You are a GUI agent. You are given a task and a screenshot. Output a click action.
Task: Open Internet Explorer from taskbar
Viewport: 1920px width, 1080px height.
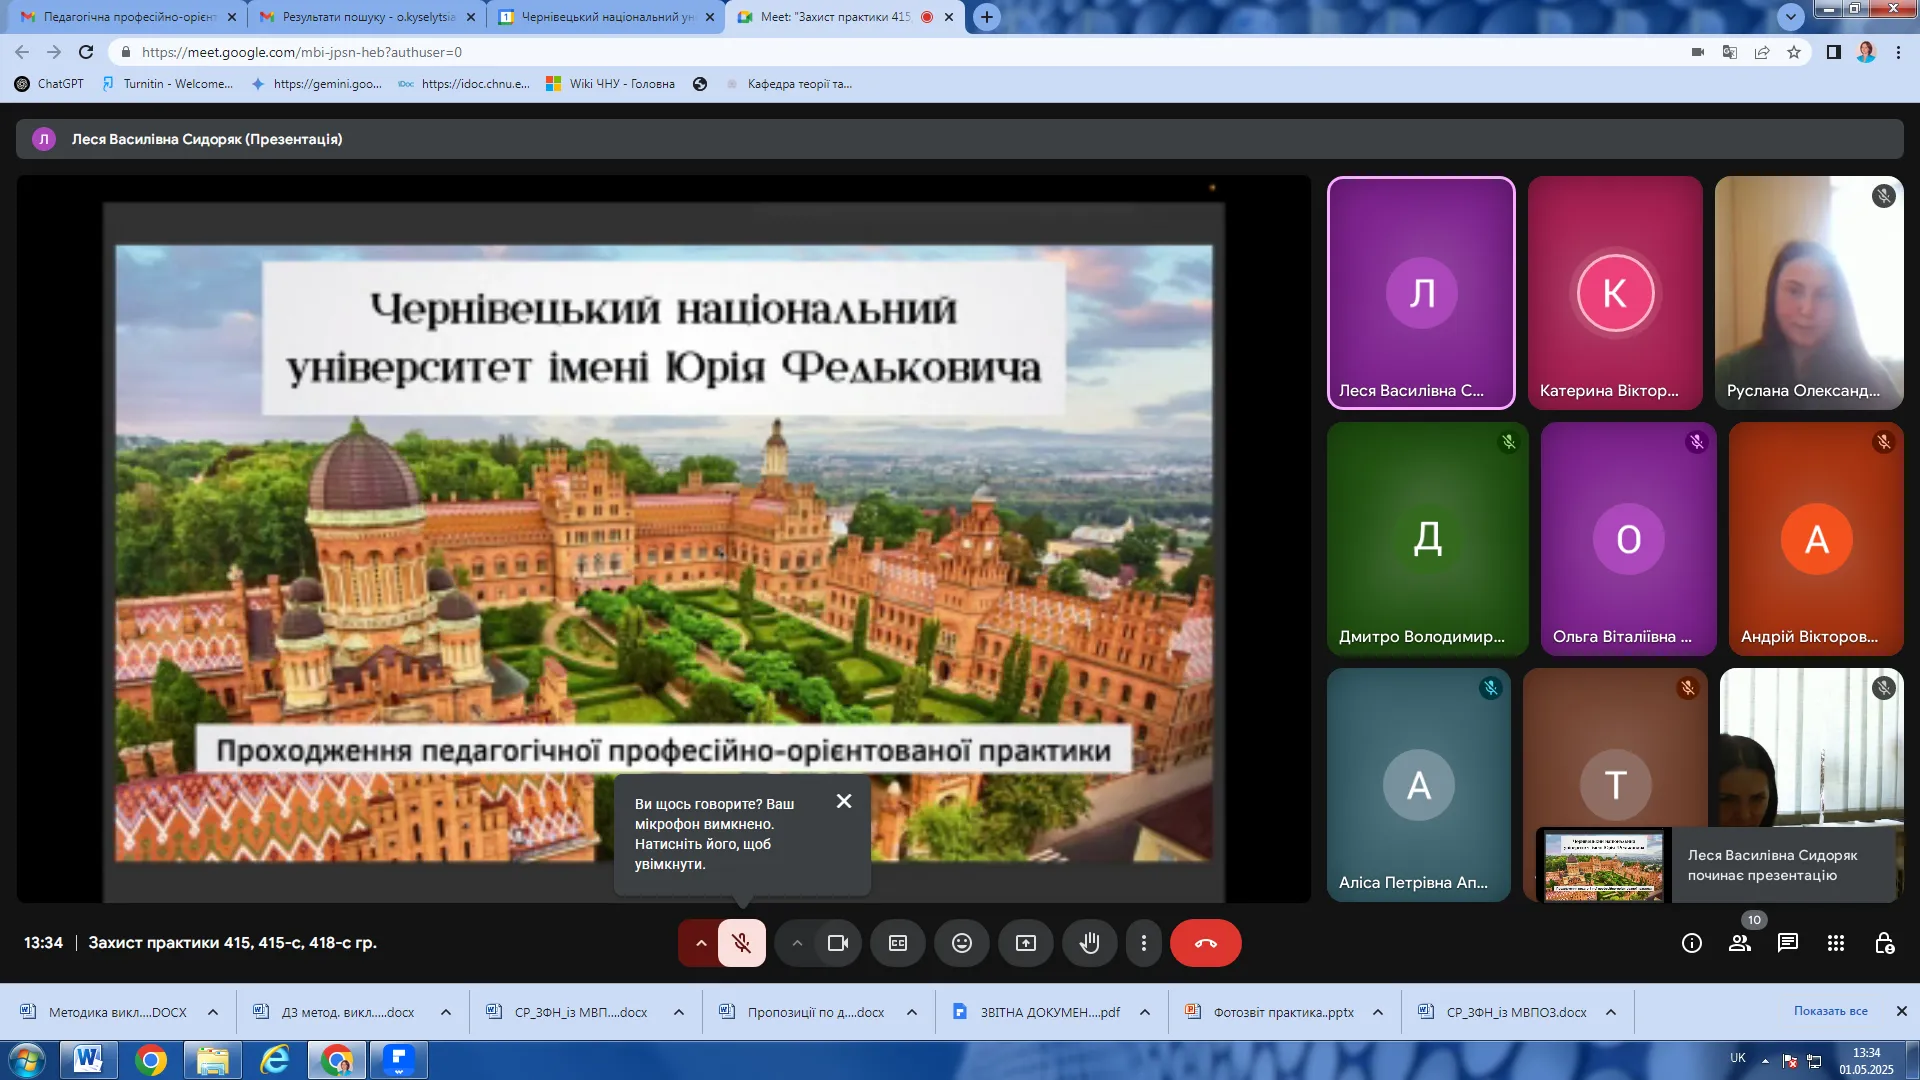(275, 1060)
